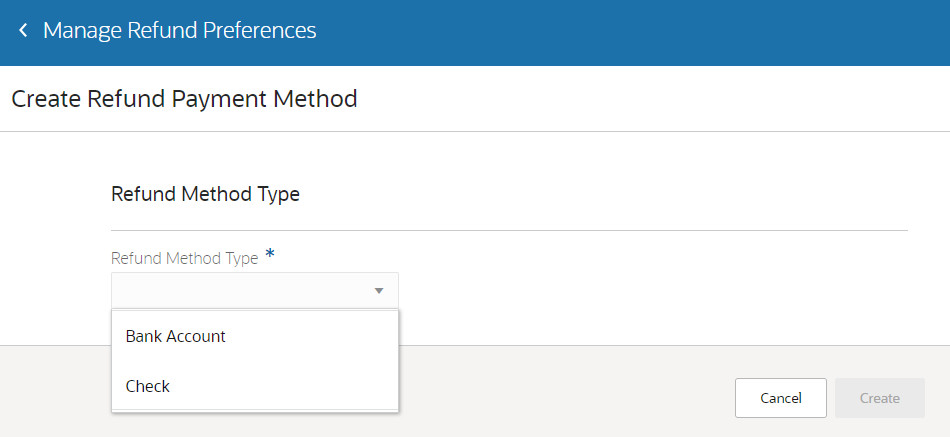Focus the Refund Method Type combo box field
Image resolution: width=950 pixels, height=437 pixels.
240,291
